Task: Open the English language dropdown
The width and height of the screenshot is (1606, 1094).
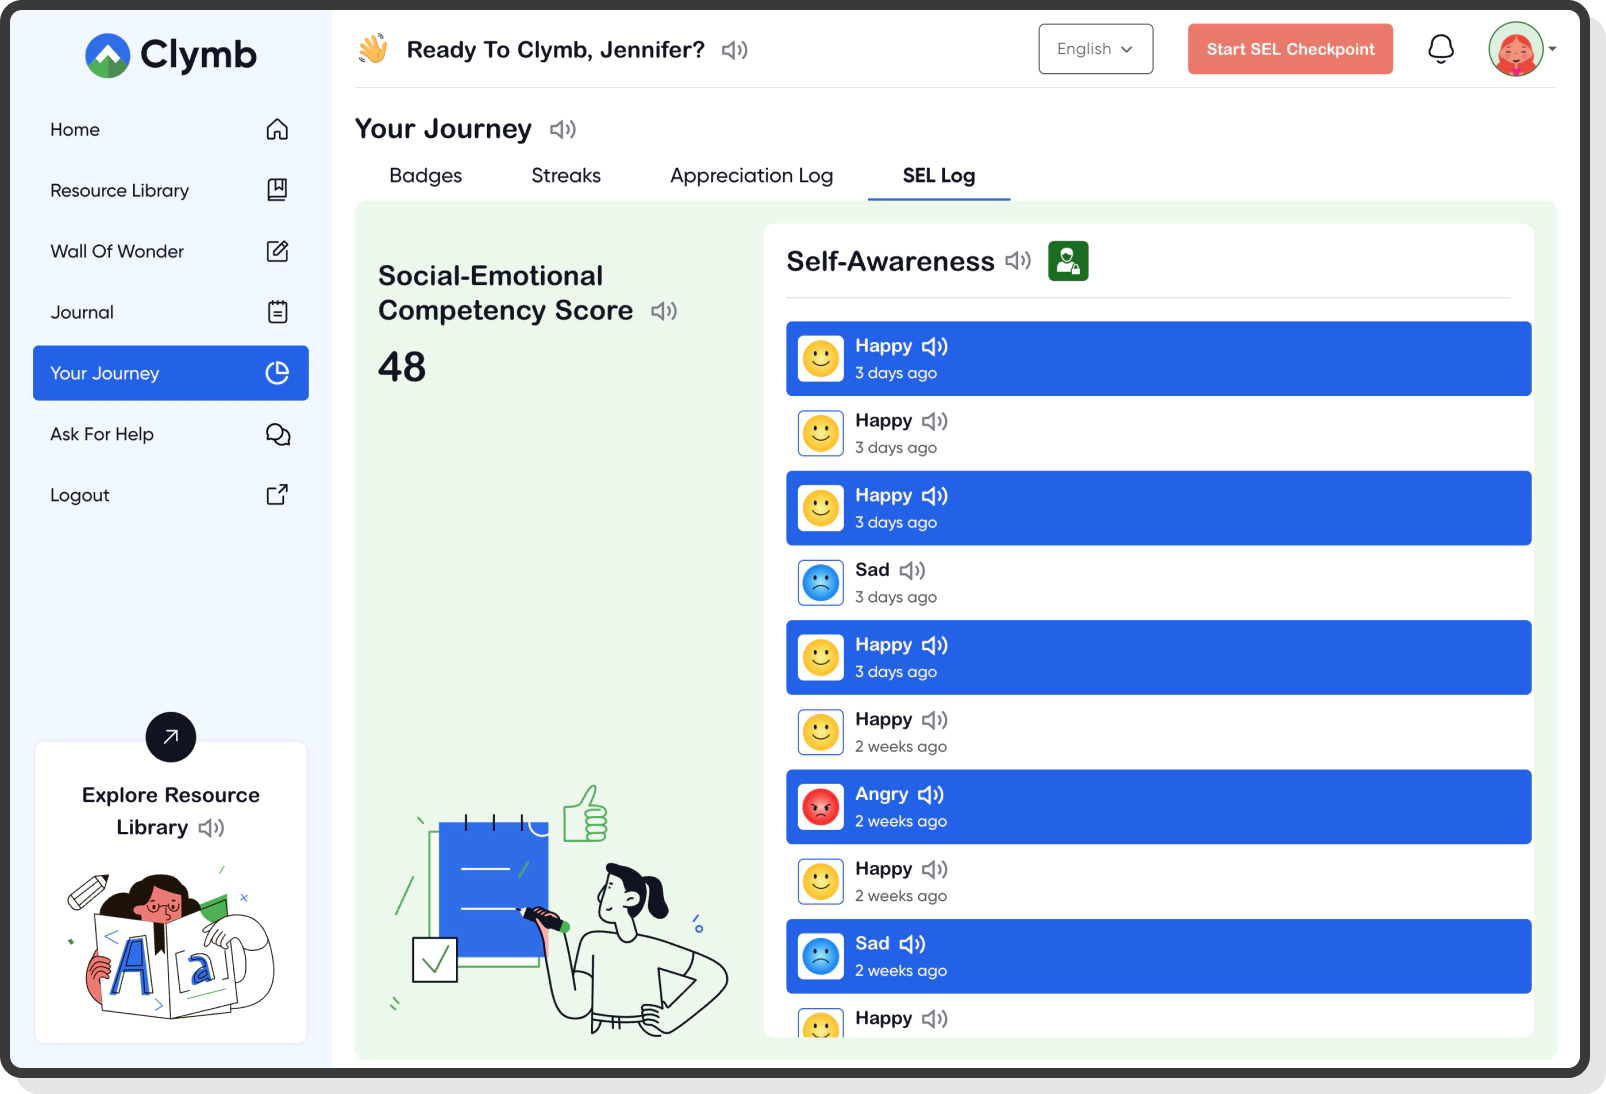Action: point(1095,48)
